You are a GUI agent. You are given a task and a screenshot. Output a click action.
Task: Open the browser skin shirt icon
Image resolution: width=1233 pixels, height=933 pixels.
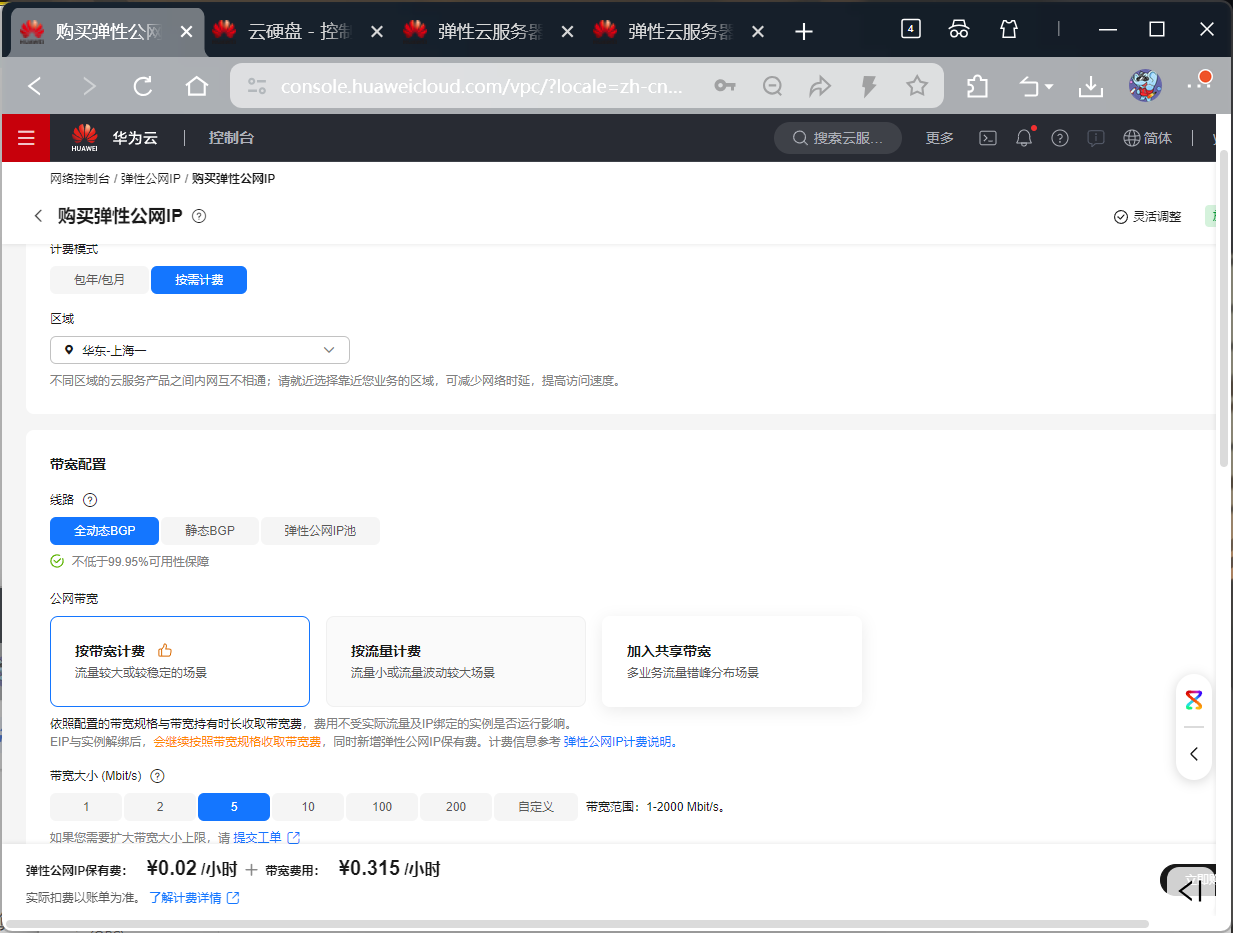[1009, 29]
